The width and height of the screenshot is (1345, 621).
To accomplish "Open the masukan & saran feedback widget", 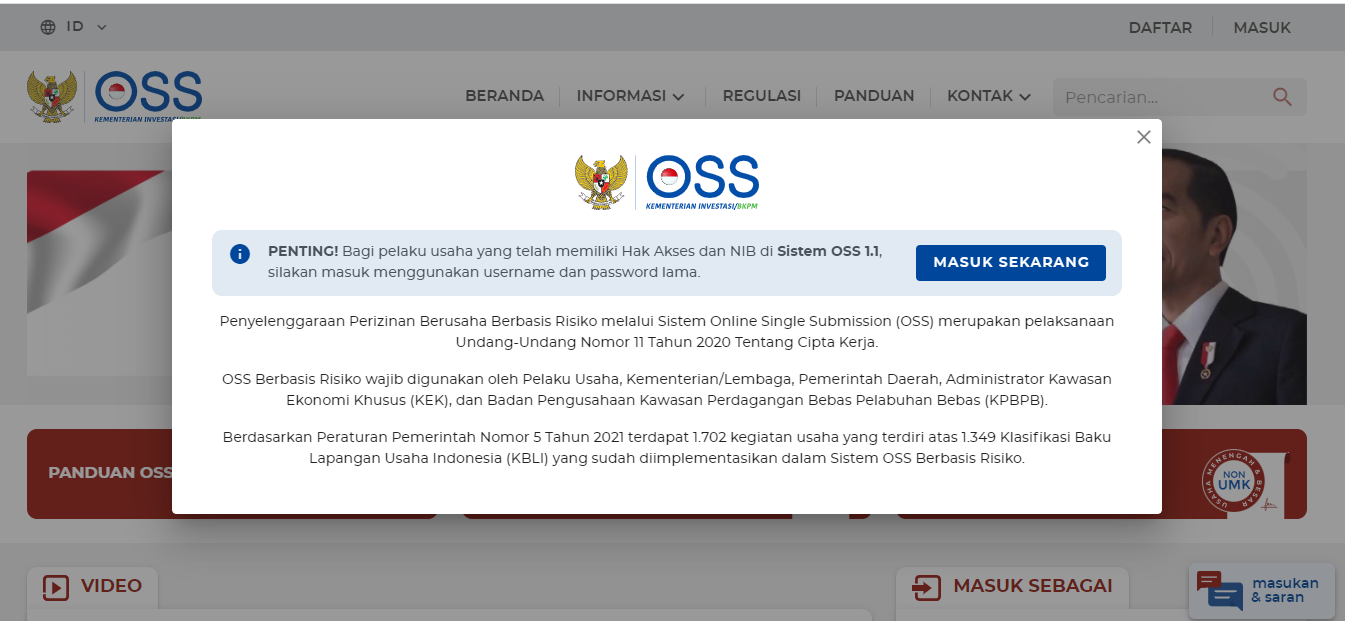I will tap(1262, 590).
